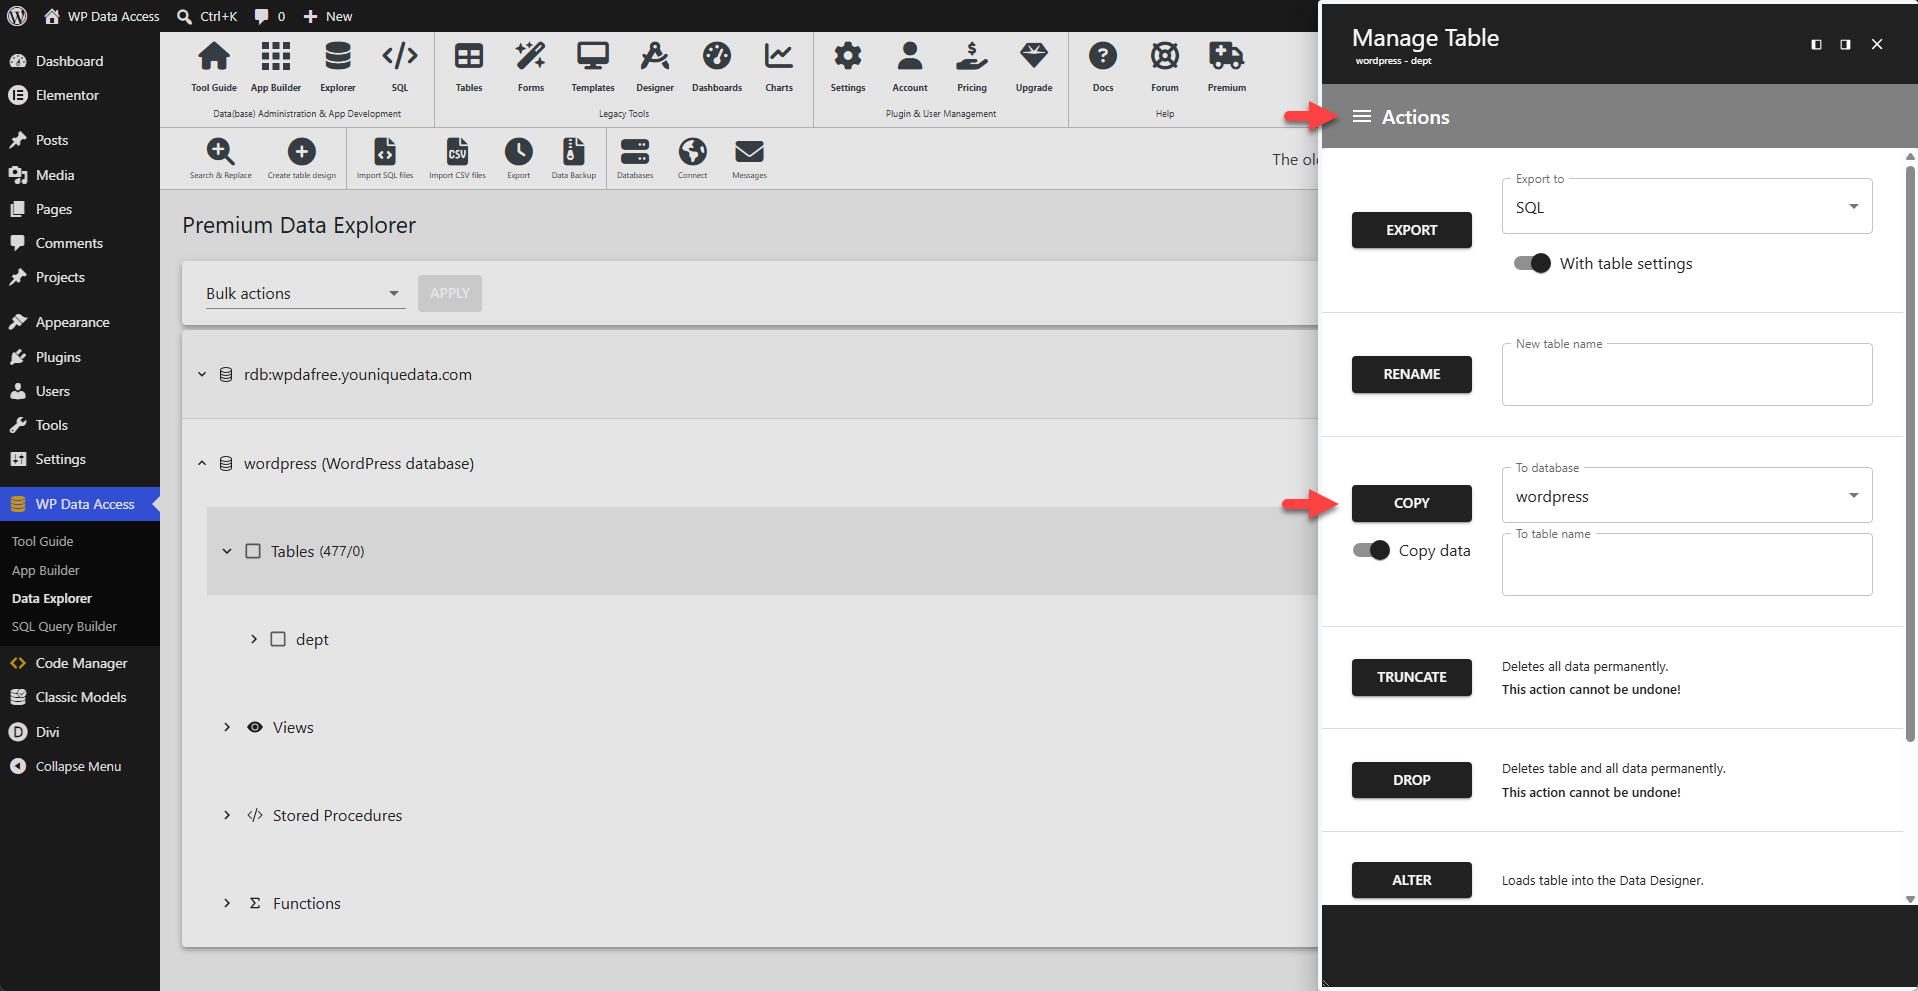Click Create table design icon
The height and width of the screenshot is (991, 1918).
click(302, 152)
